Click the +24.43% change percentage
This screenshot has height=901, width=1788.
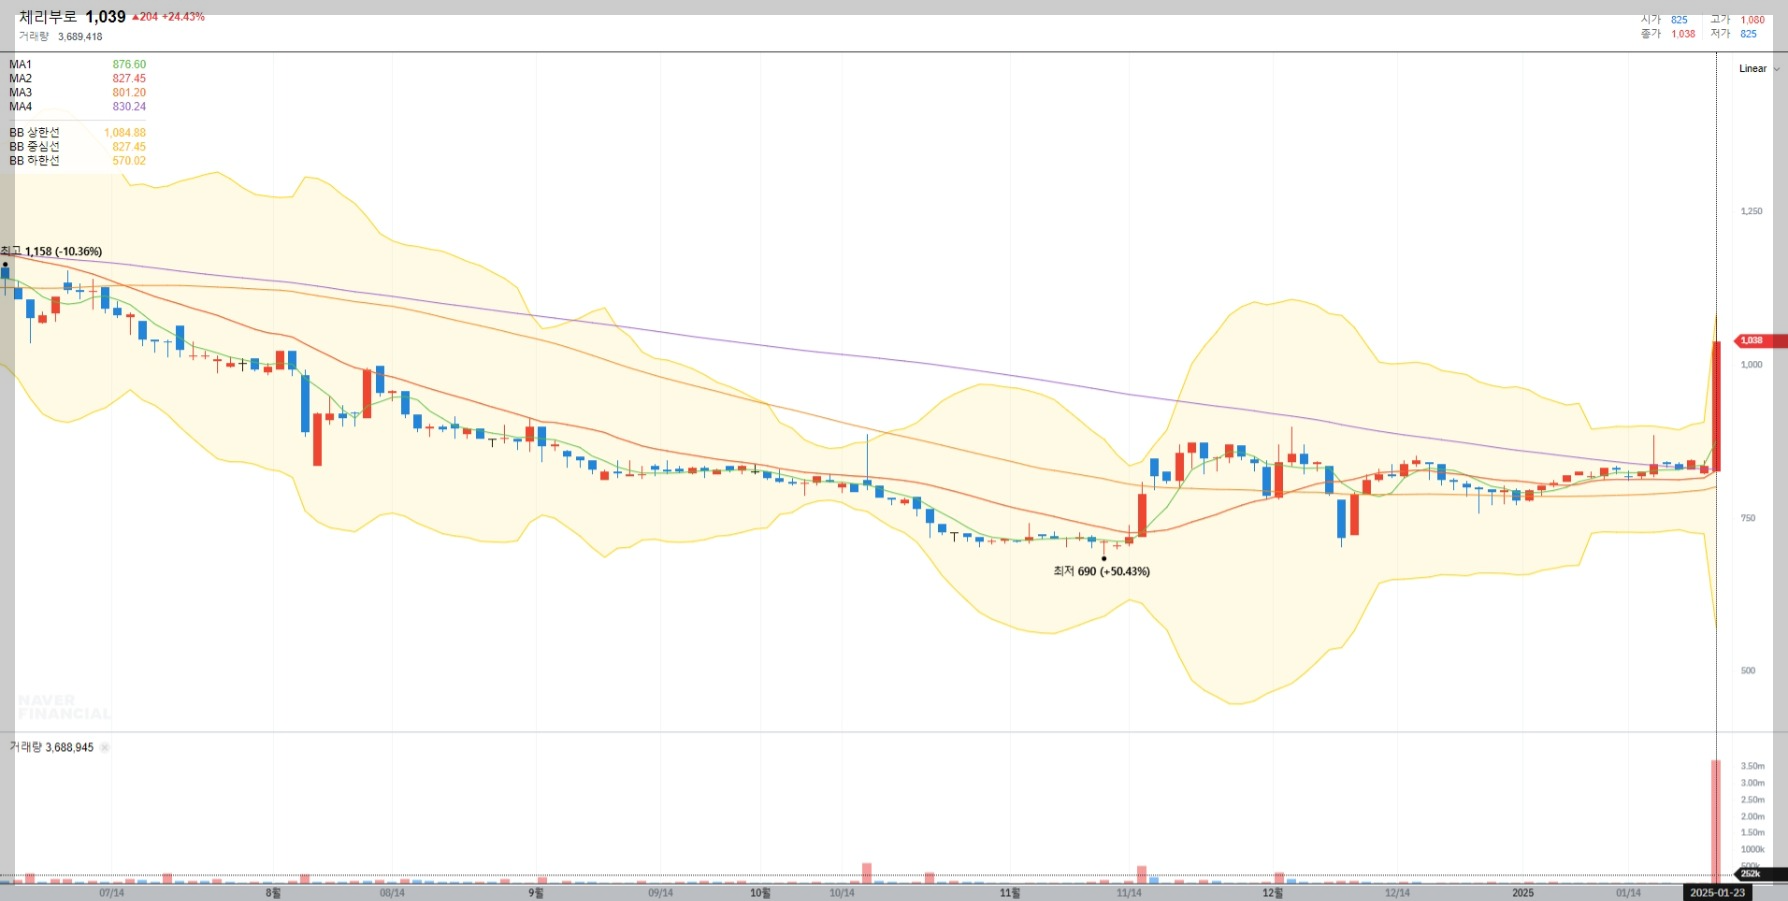183,17
